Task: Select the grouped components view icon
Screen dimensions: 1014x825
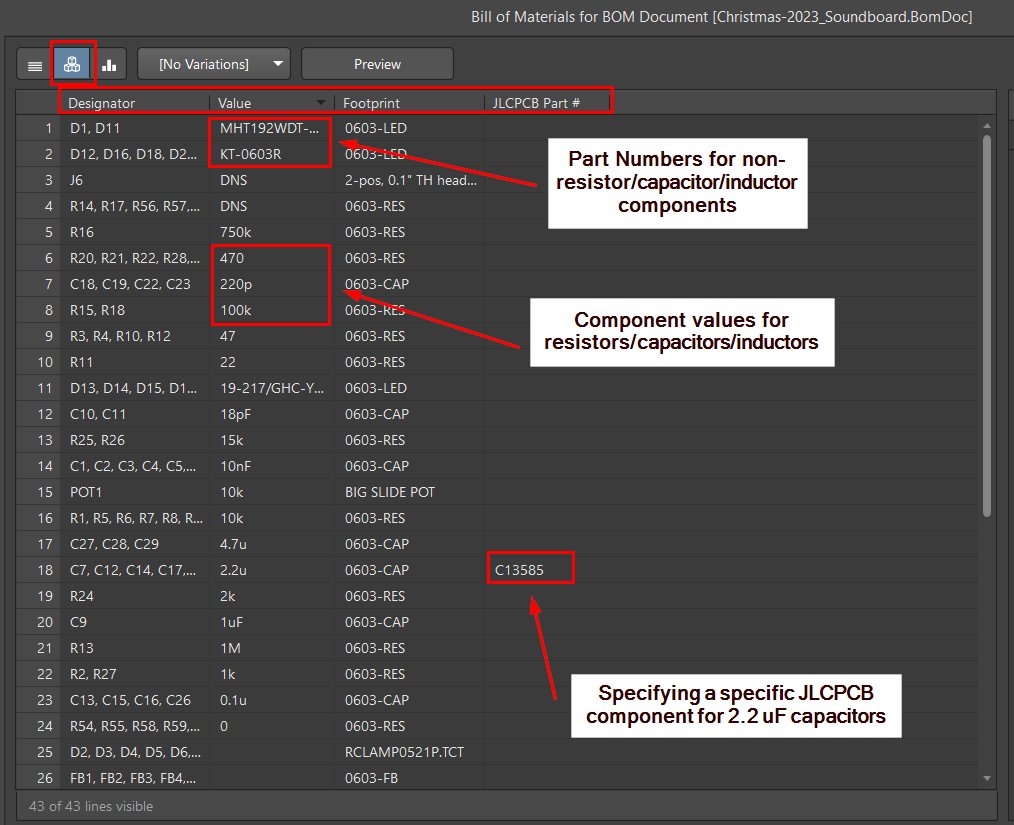Action: point(72,65)
